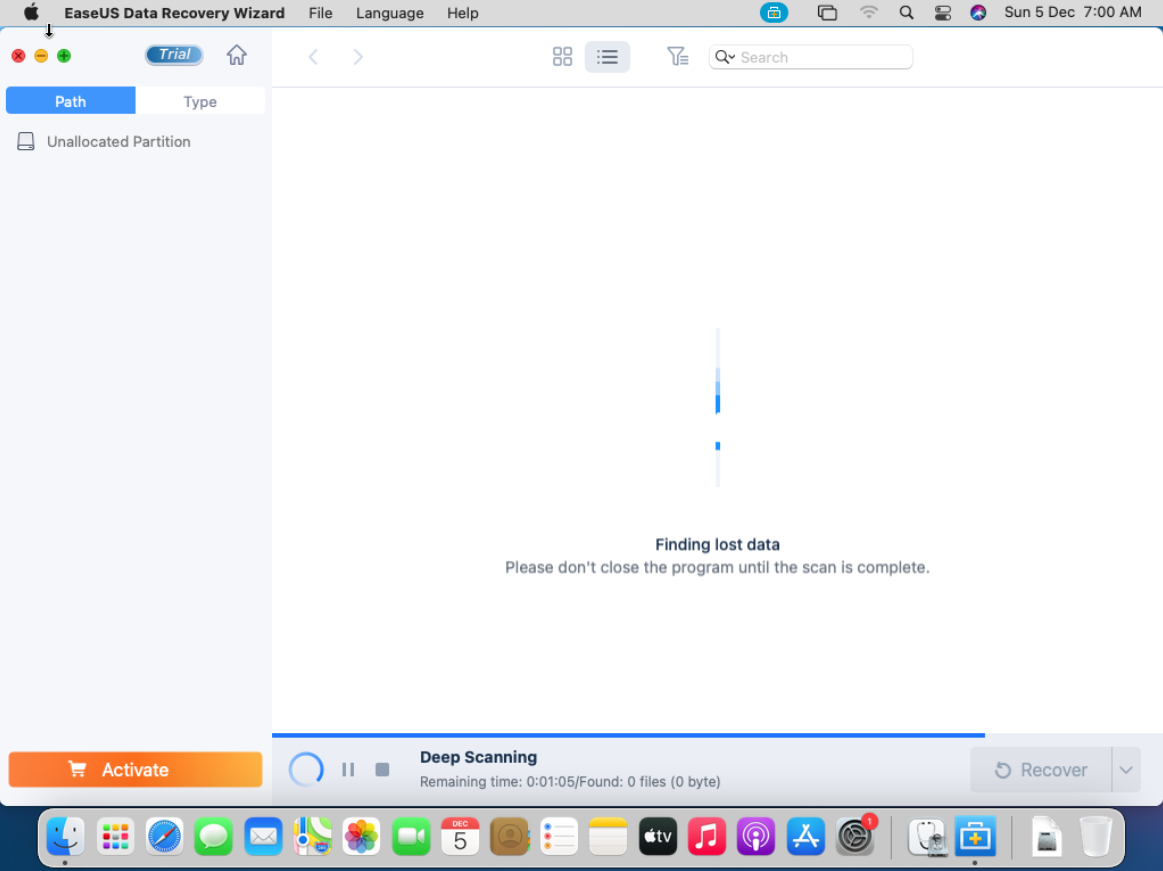Open Reminders from the dock
This screenshot has width=1163, height=871.
point(559,837)
